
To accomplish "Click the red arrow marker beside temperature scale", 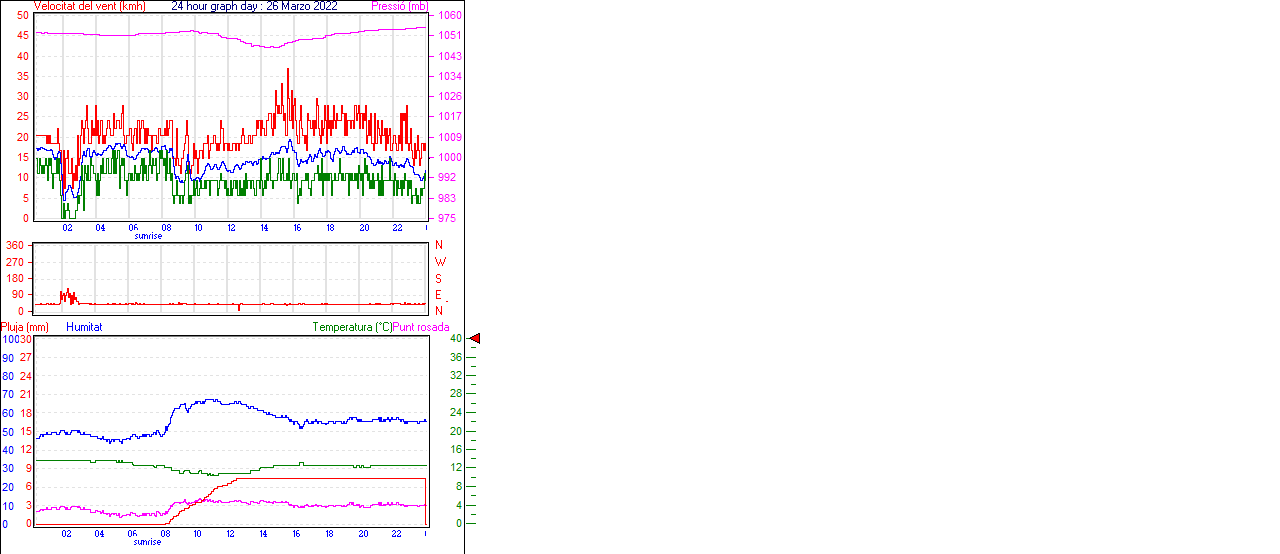I will [475, 339].
